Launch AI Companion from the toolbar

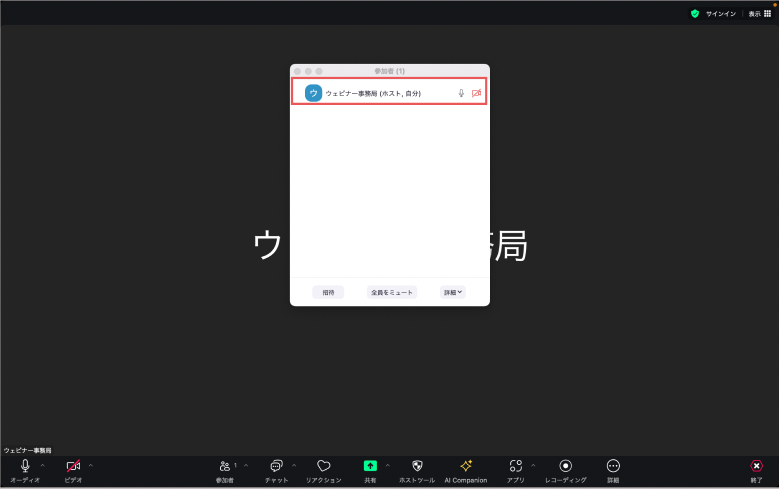[x=465, y=466]
